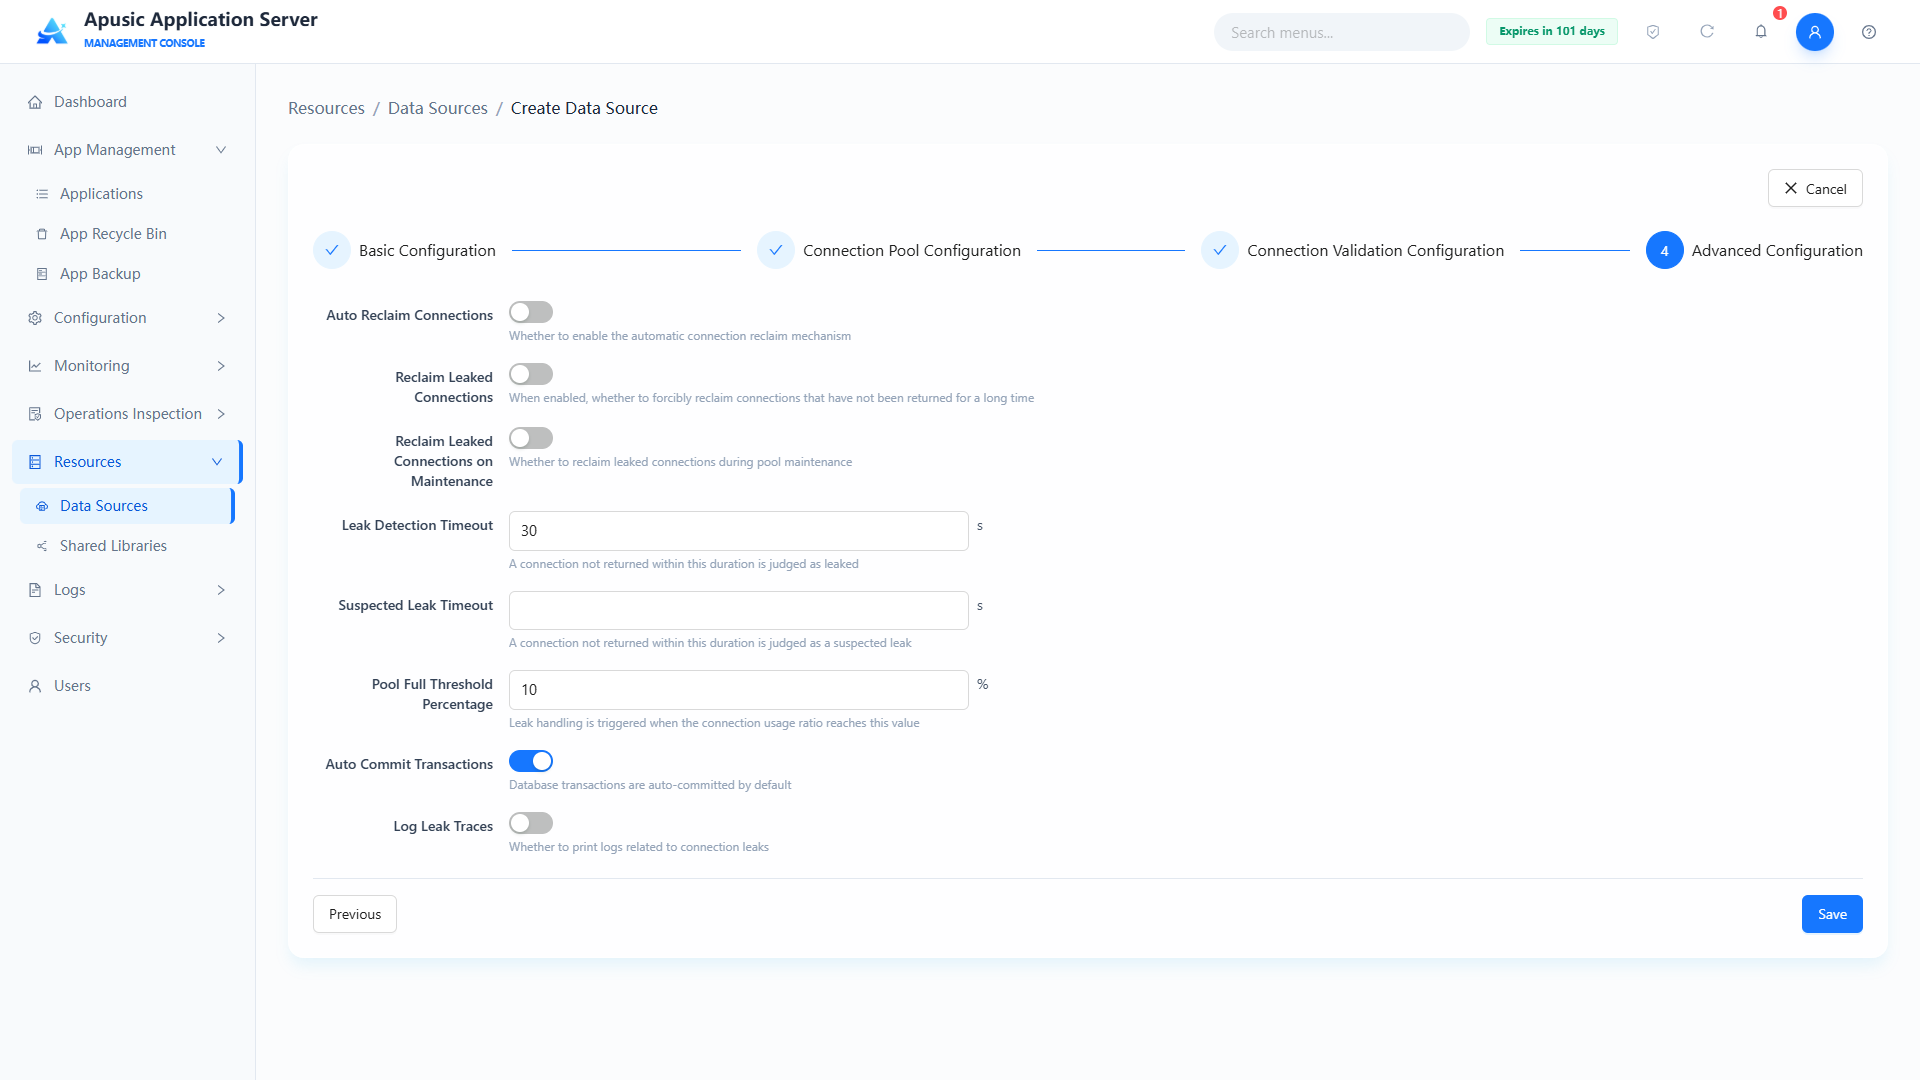Disable Auto Commit Transactions switch
Viewport: 1920px width, 1080px height.
click(531, 761)
